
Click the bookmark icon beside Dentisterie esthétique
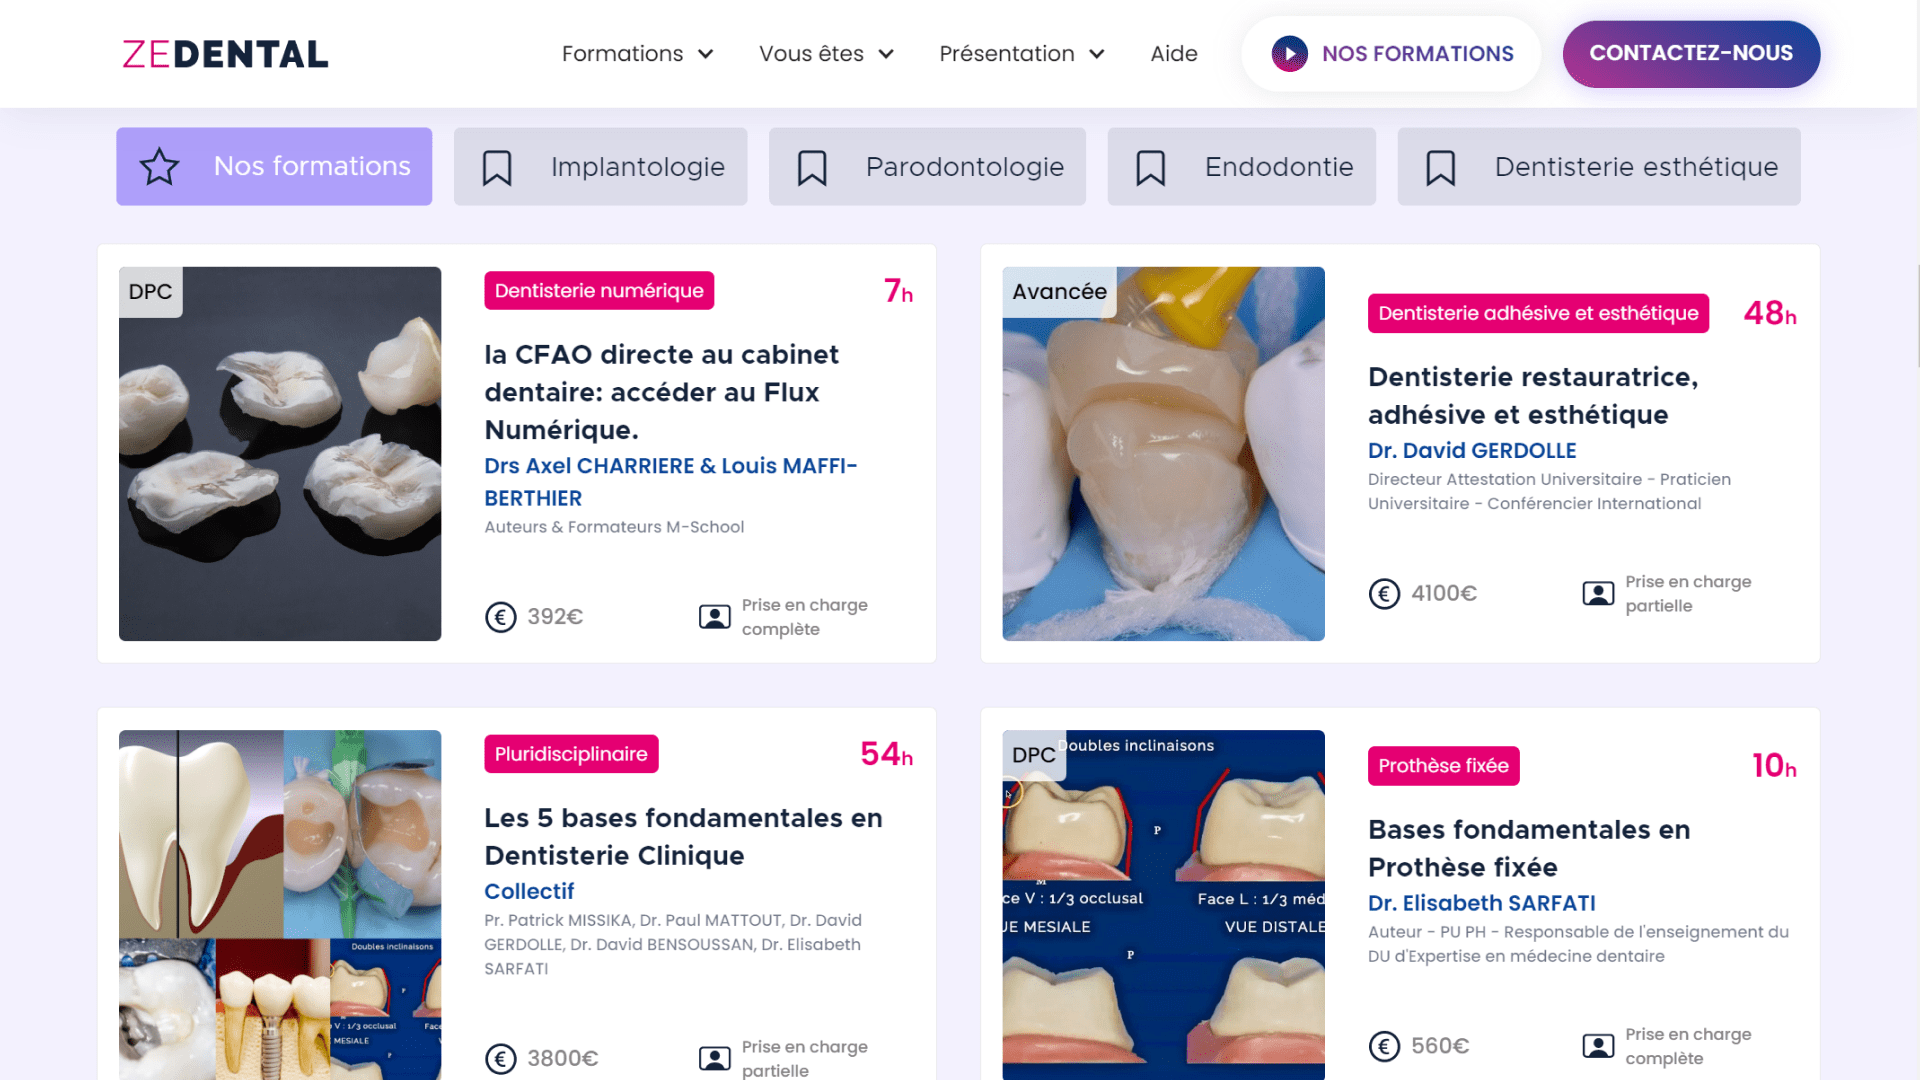(1440, 168)
